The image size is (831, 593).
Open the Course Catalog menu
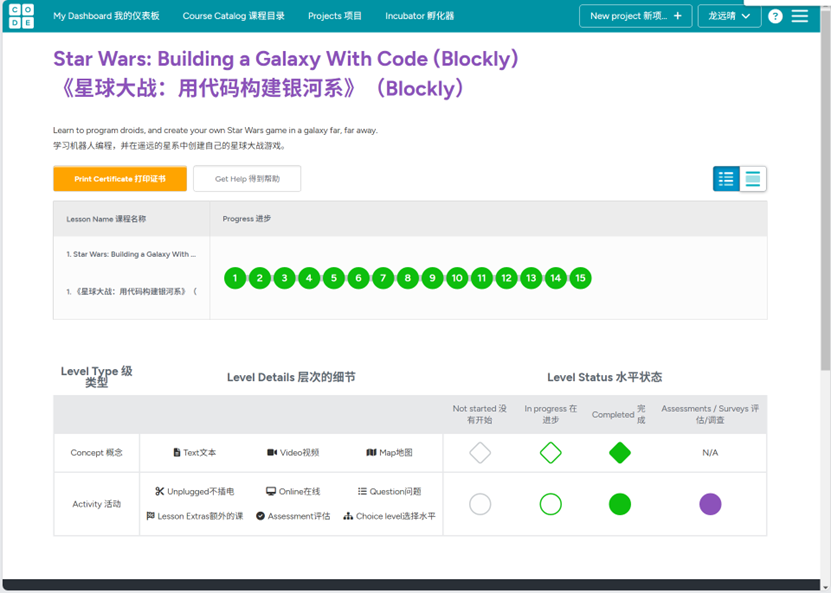pyautogui.click(x=234, y=16)
